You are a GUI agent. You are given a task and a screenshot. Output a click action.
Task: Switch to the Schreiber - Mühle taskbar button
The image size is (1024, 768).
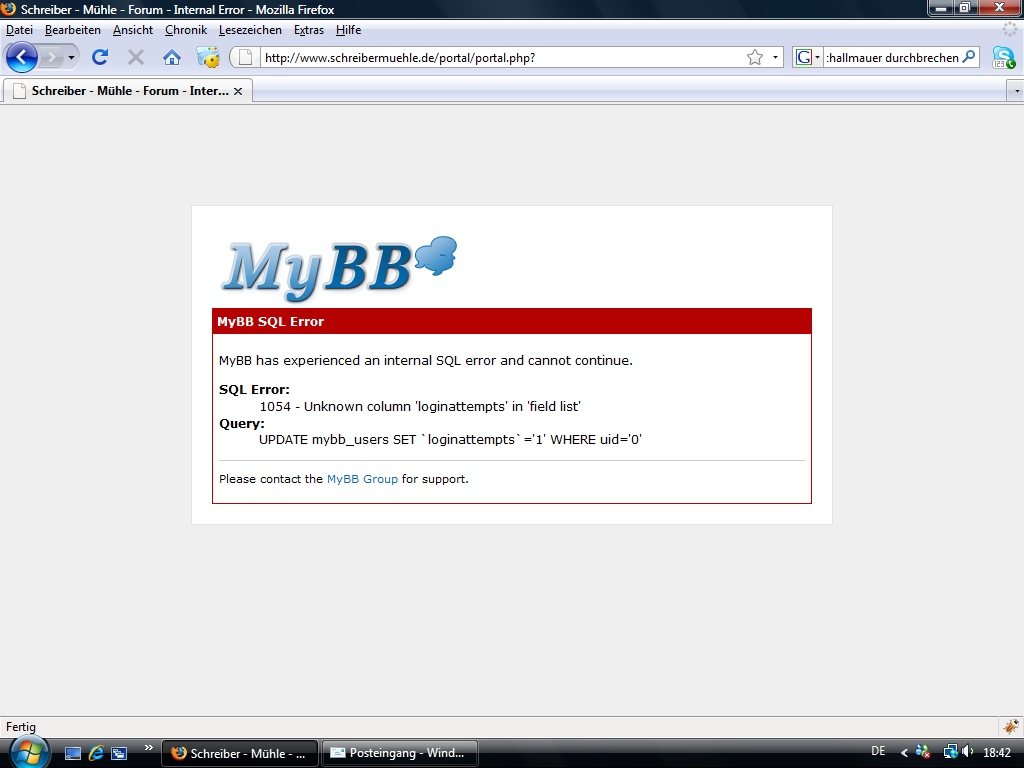pyautogui.click(x=240, y=753)
